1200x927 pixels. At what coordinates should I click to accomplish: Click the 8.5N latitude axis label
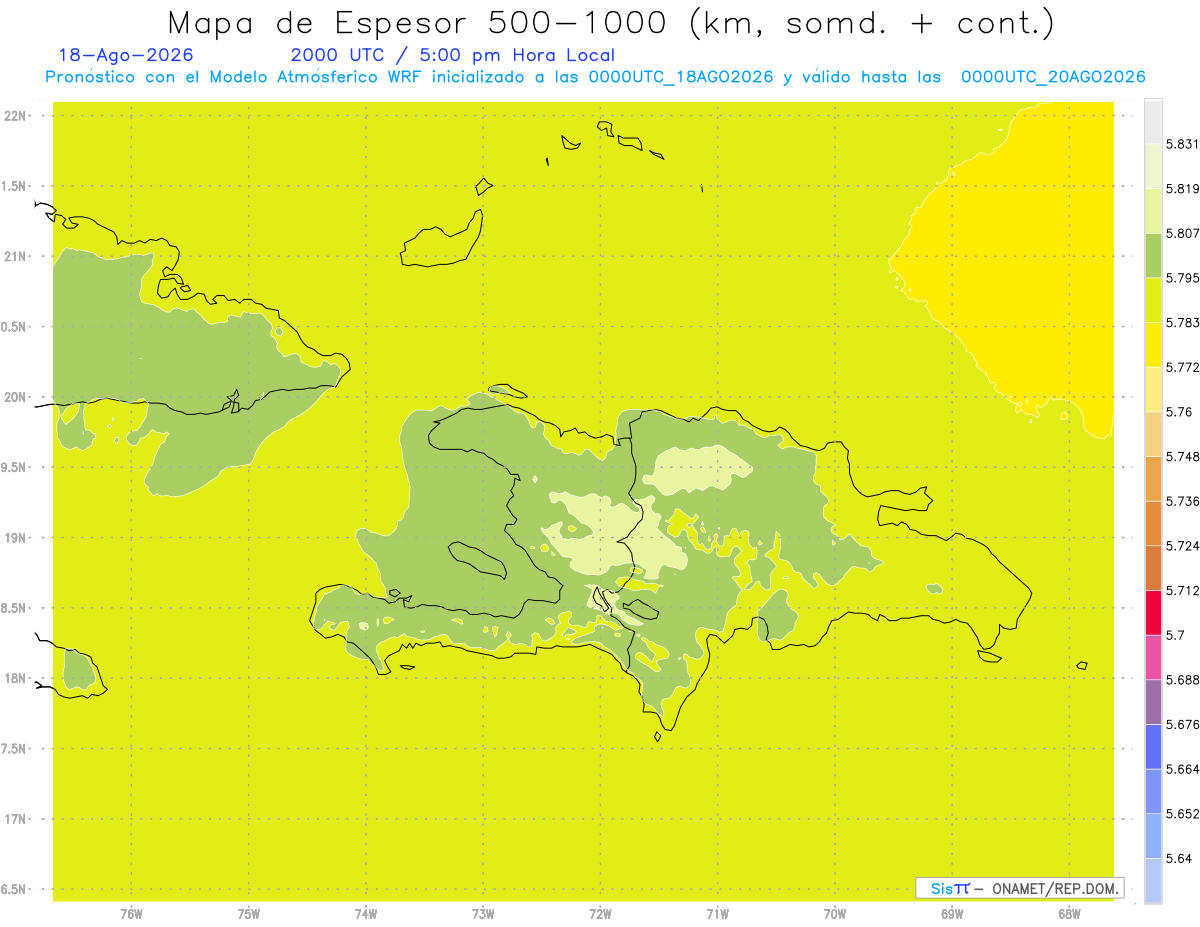[14, 608]
